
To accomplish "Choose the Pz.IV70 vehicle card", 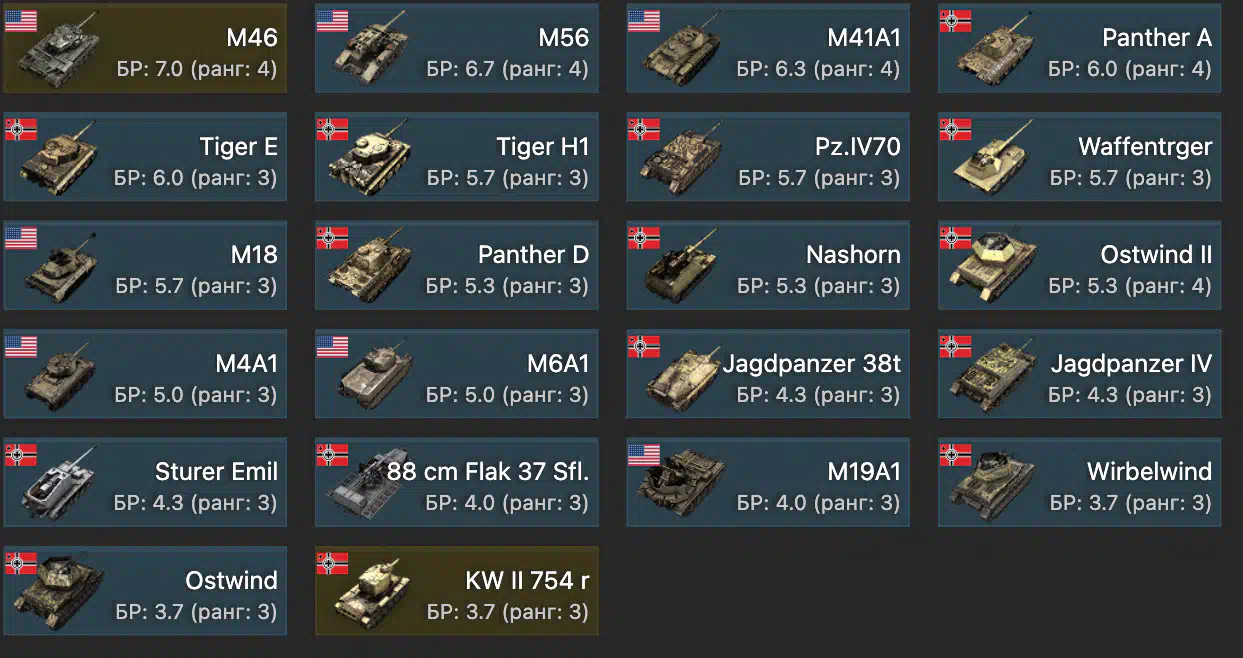I will [x=768, y=157].
